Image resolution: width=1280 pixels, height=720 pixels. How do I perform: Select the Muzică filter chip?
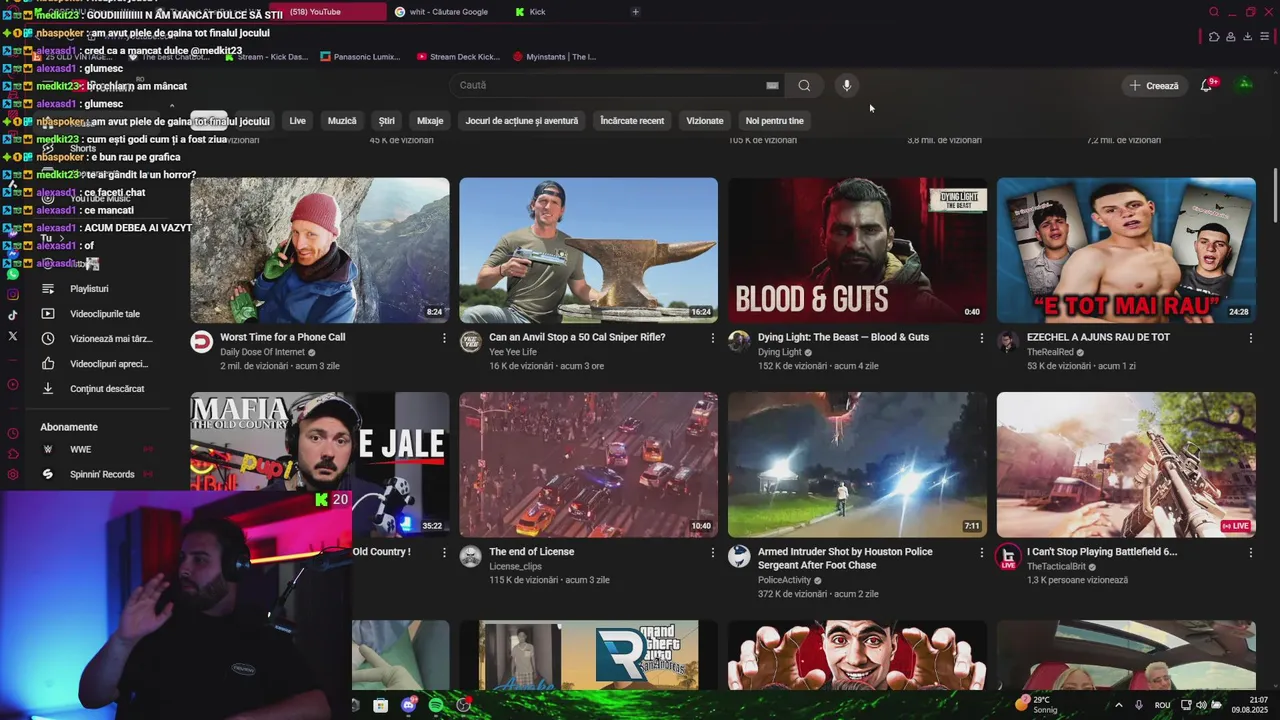342,121
